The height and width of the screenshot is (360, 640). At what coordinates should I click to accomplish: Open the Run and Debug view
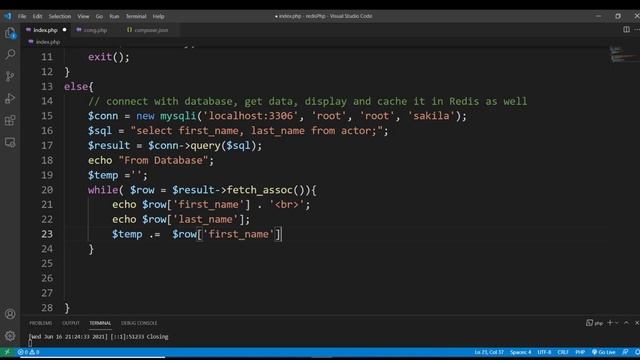[10, 98]
